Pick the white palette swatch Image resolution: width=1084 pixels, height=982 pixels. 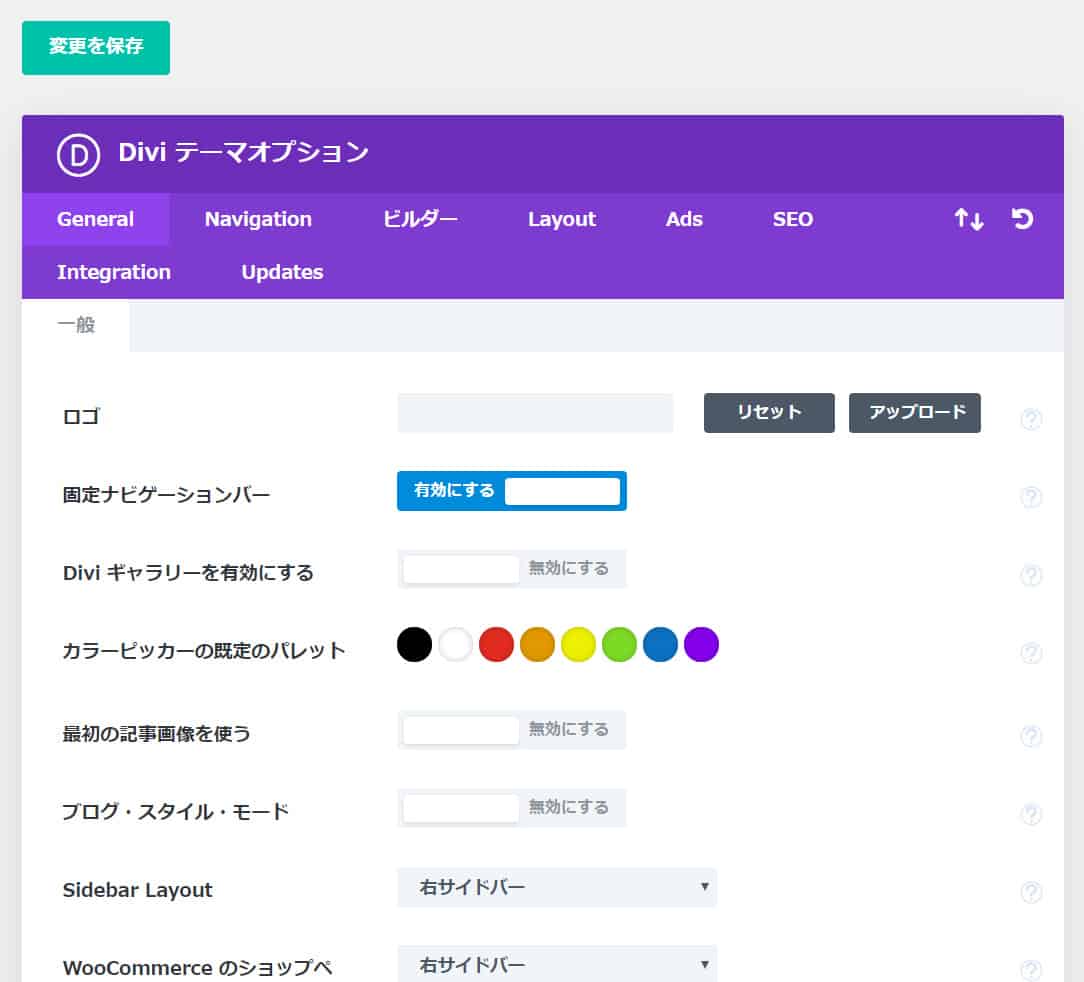[x=456, y=645]
